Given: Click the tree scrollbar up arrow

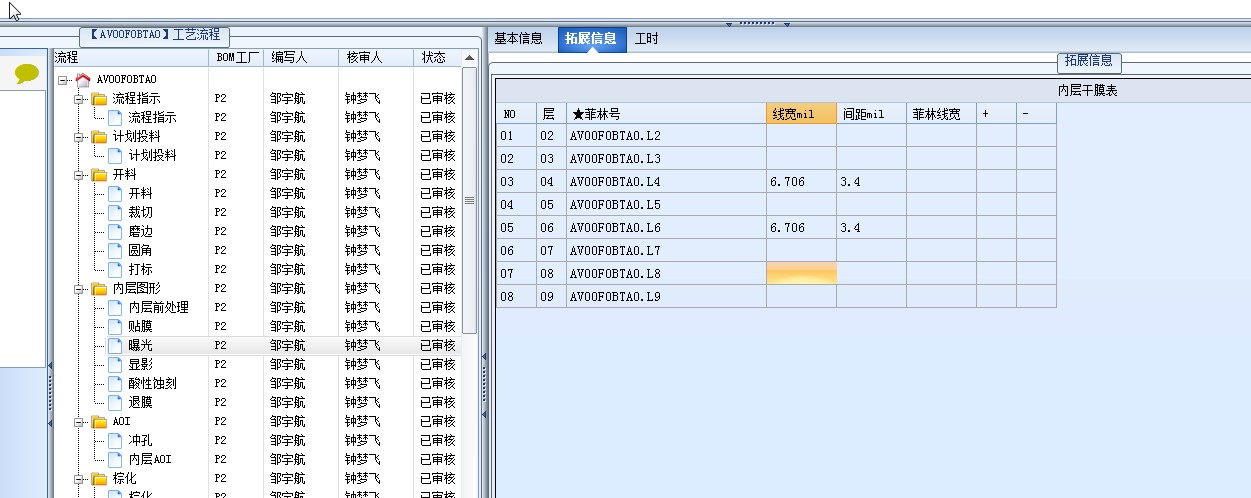Looking at the screenshot, I should [470, 57].
